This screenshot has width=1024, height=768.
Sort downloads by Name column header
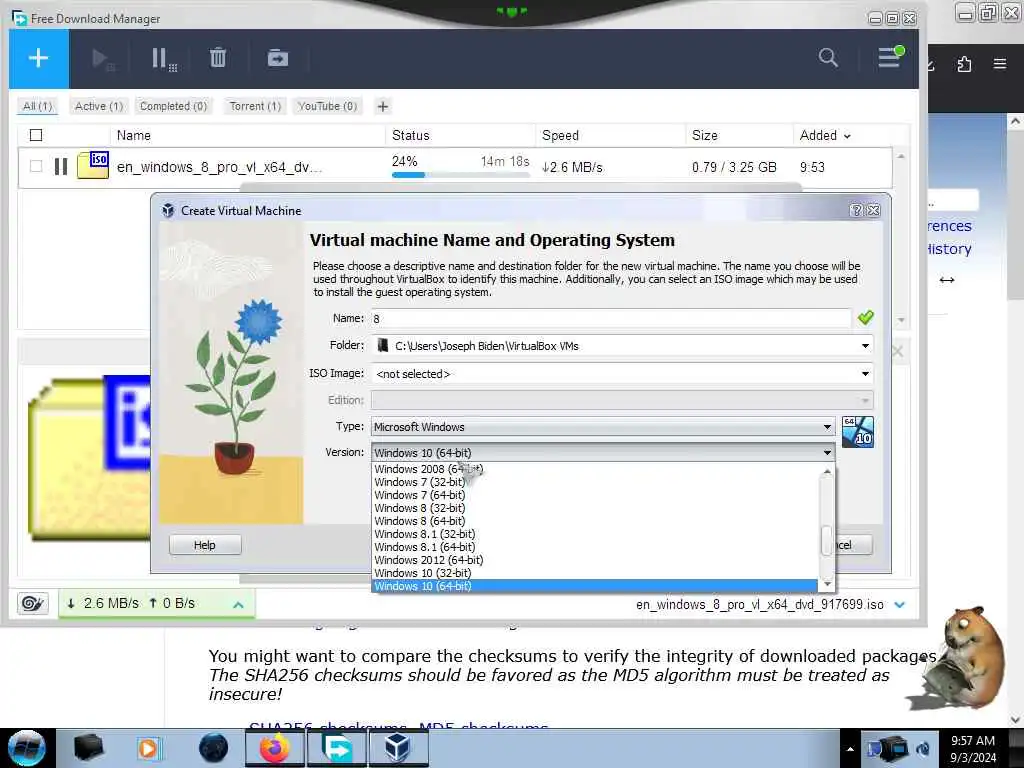[133, 135]
